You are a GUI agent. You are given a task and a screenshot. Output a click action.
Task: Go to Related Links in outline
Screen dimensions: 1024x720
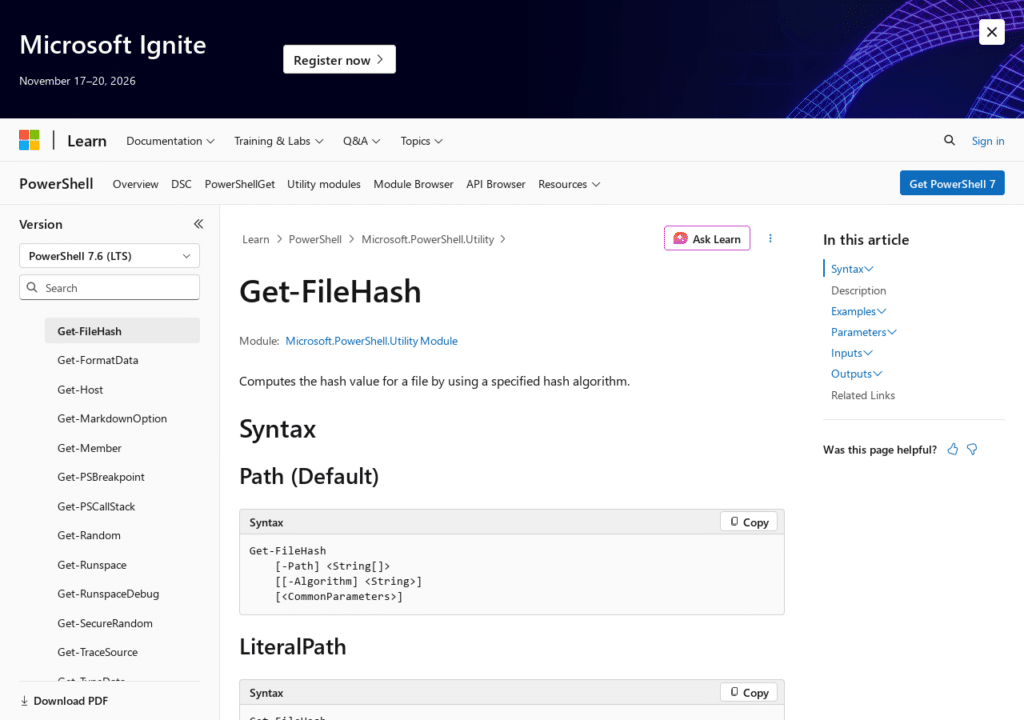[x=863, y=395]
